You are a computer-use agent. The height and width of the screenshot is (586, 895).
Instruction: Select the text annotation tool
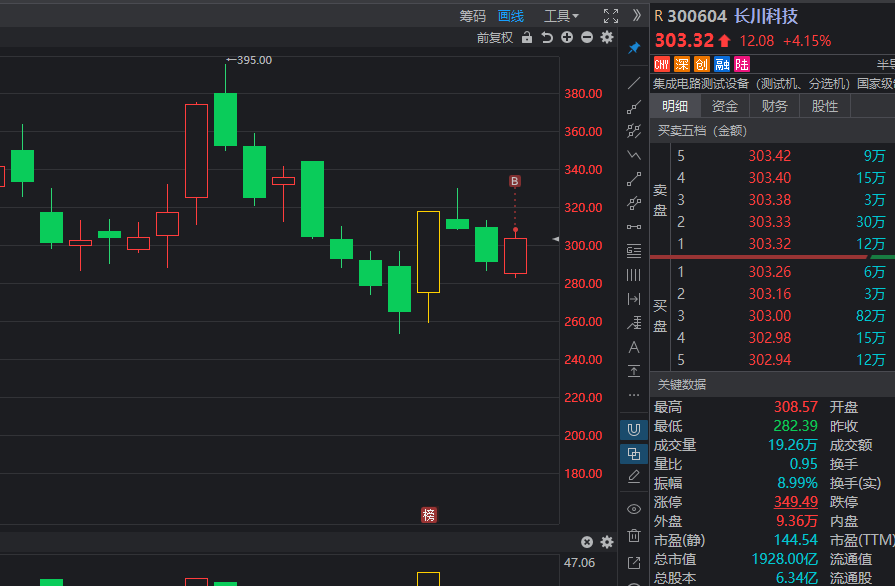coord(634,347)
